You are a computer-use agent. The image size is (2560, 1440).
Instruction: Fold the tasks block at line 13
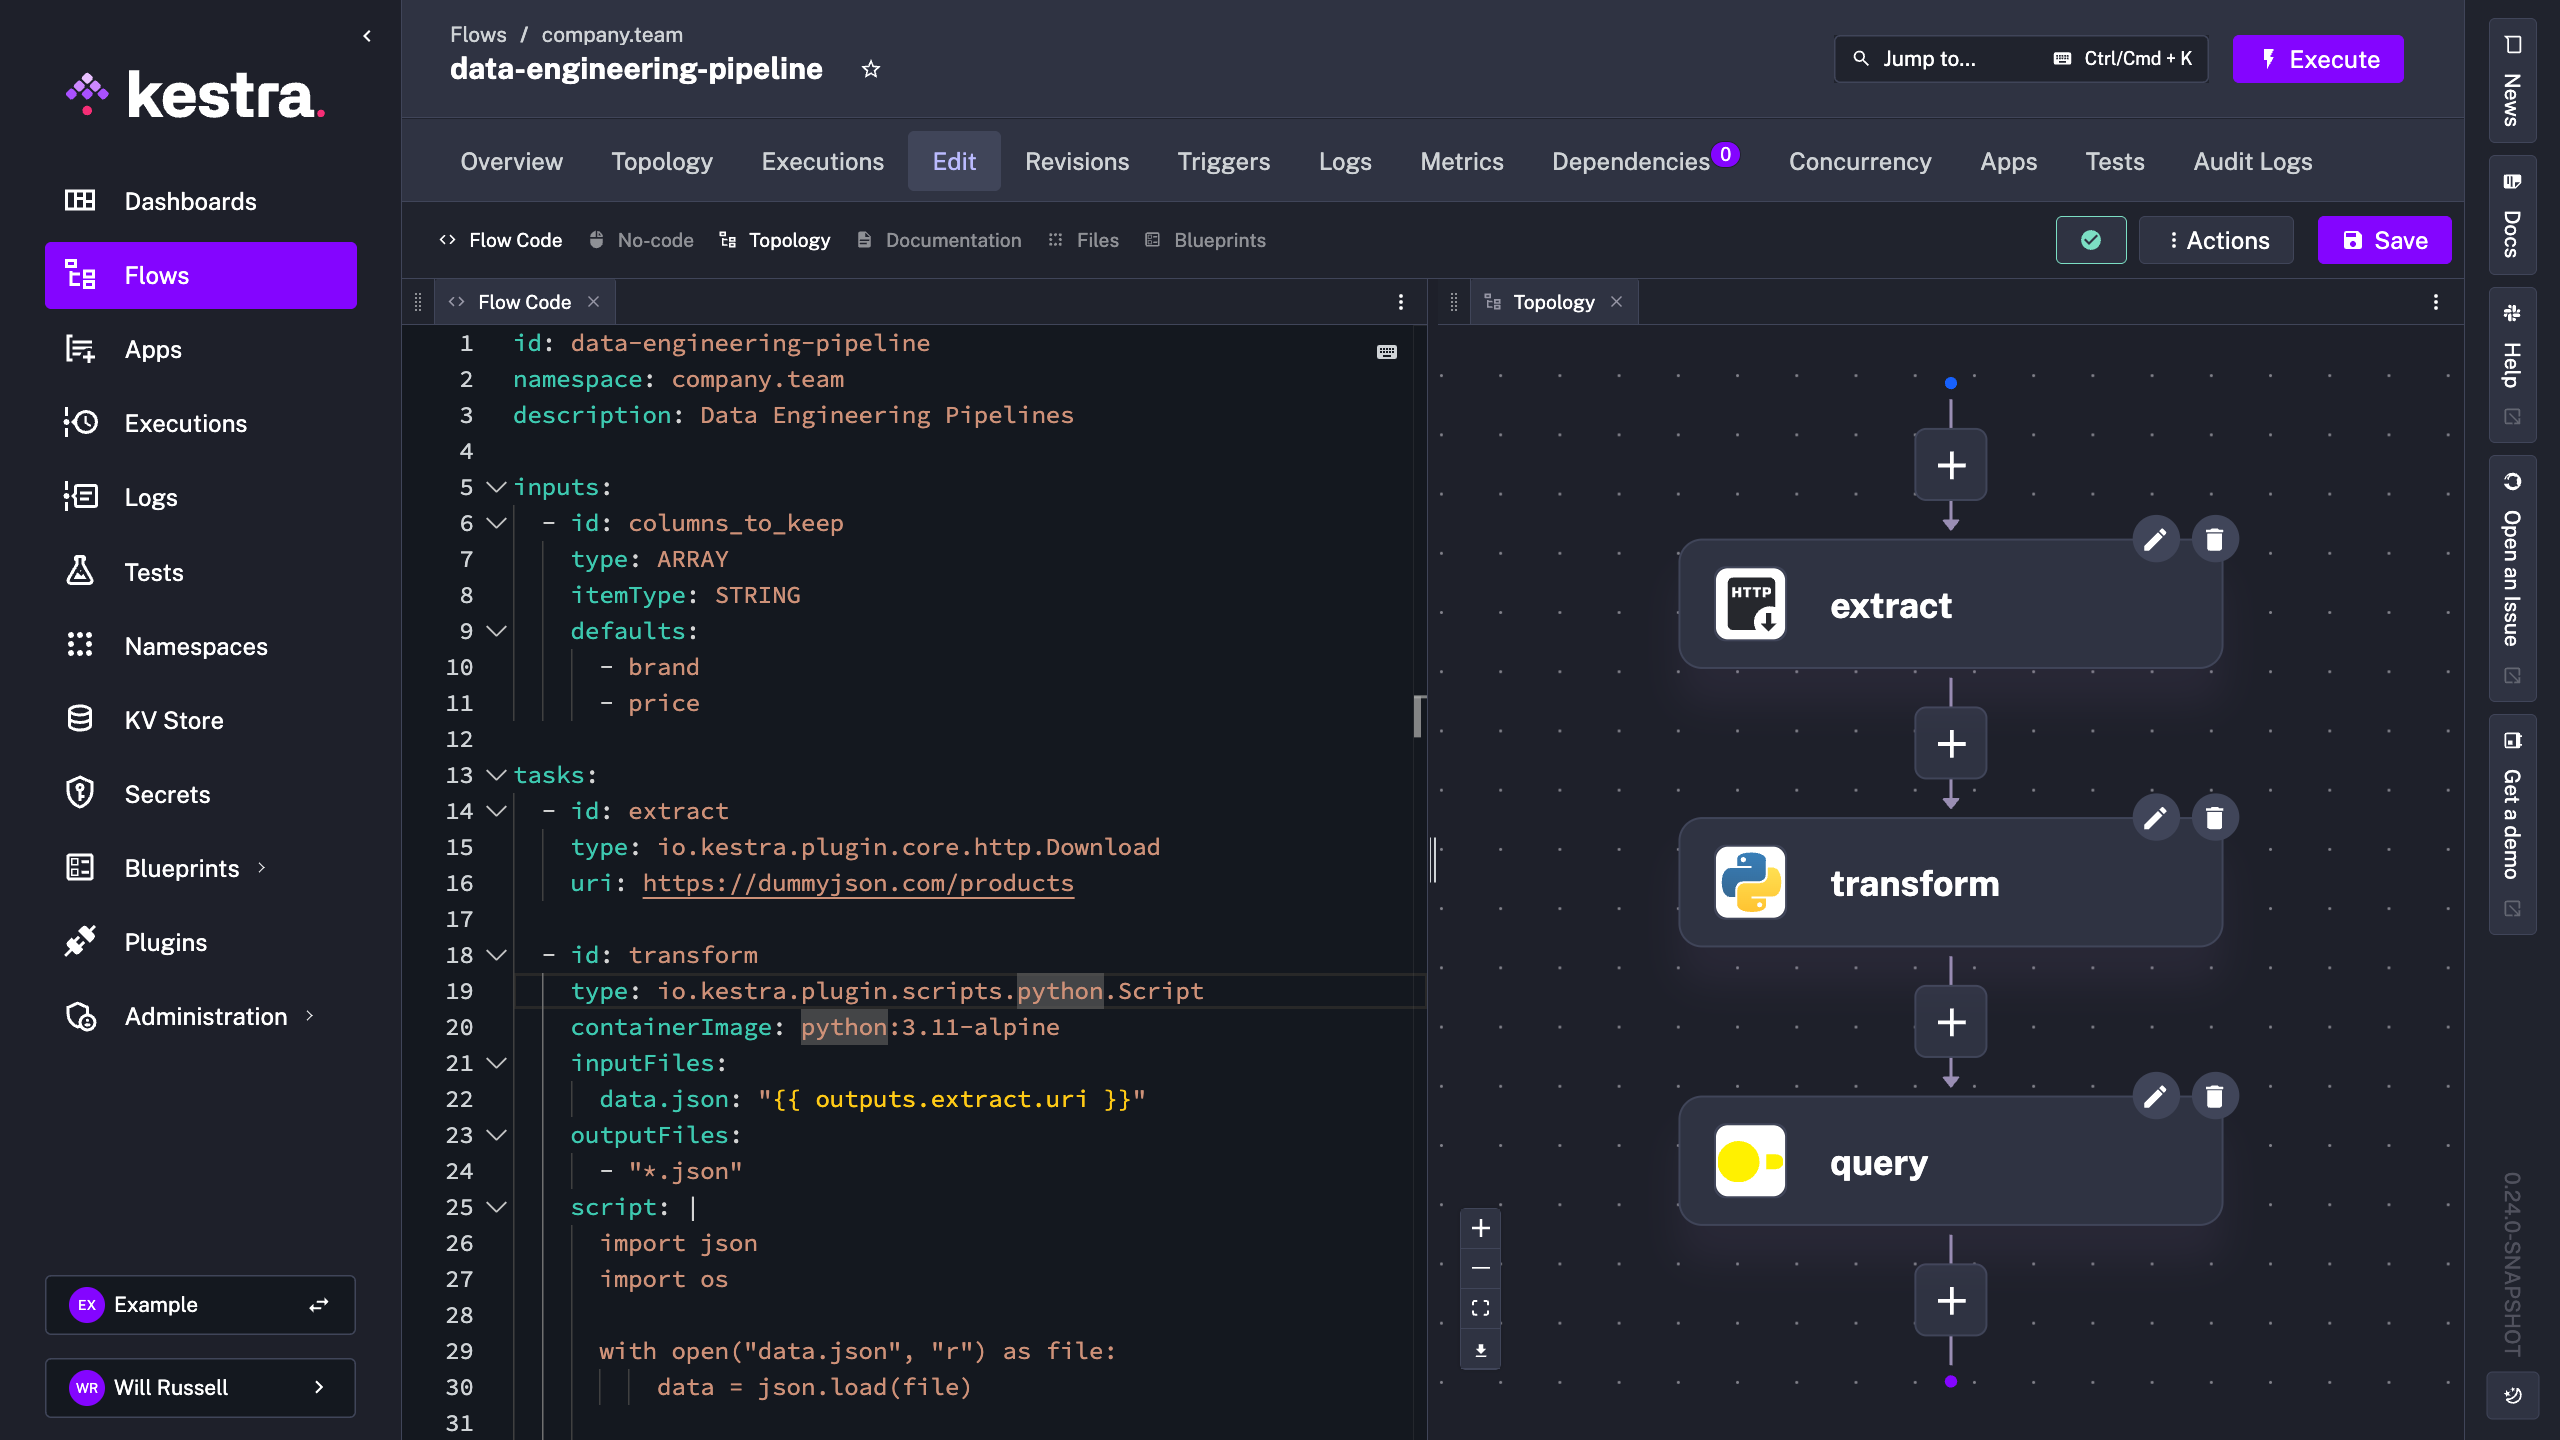(496, 775)
